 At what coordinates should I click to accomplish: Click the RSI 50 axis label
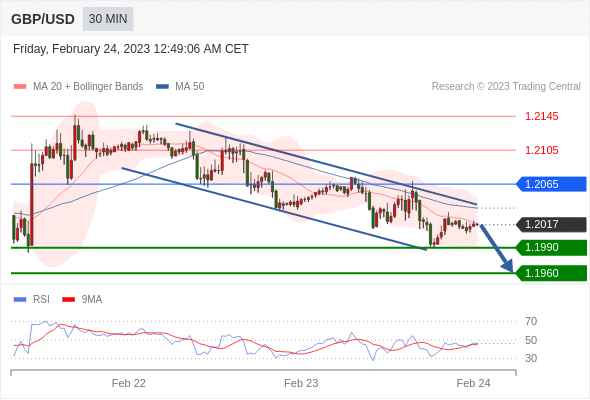tap(531, 340)
